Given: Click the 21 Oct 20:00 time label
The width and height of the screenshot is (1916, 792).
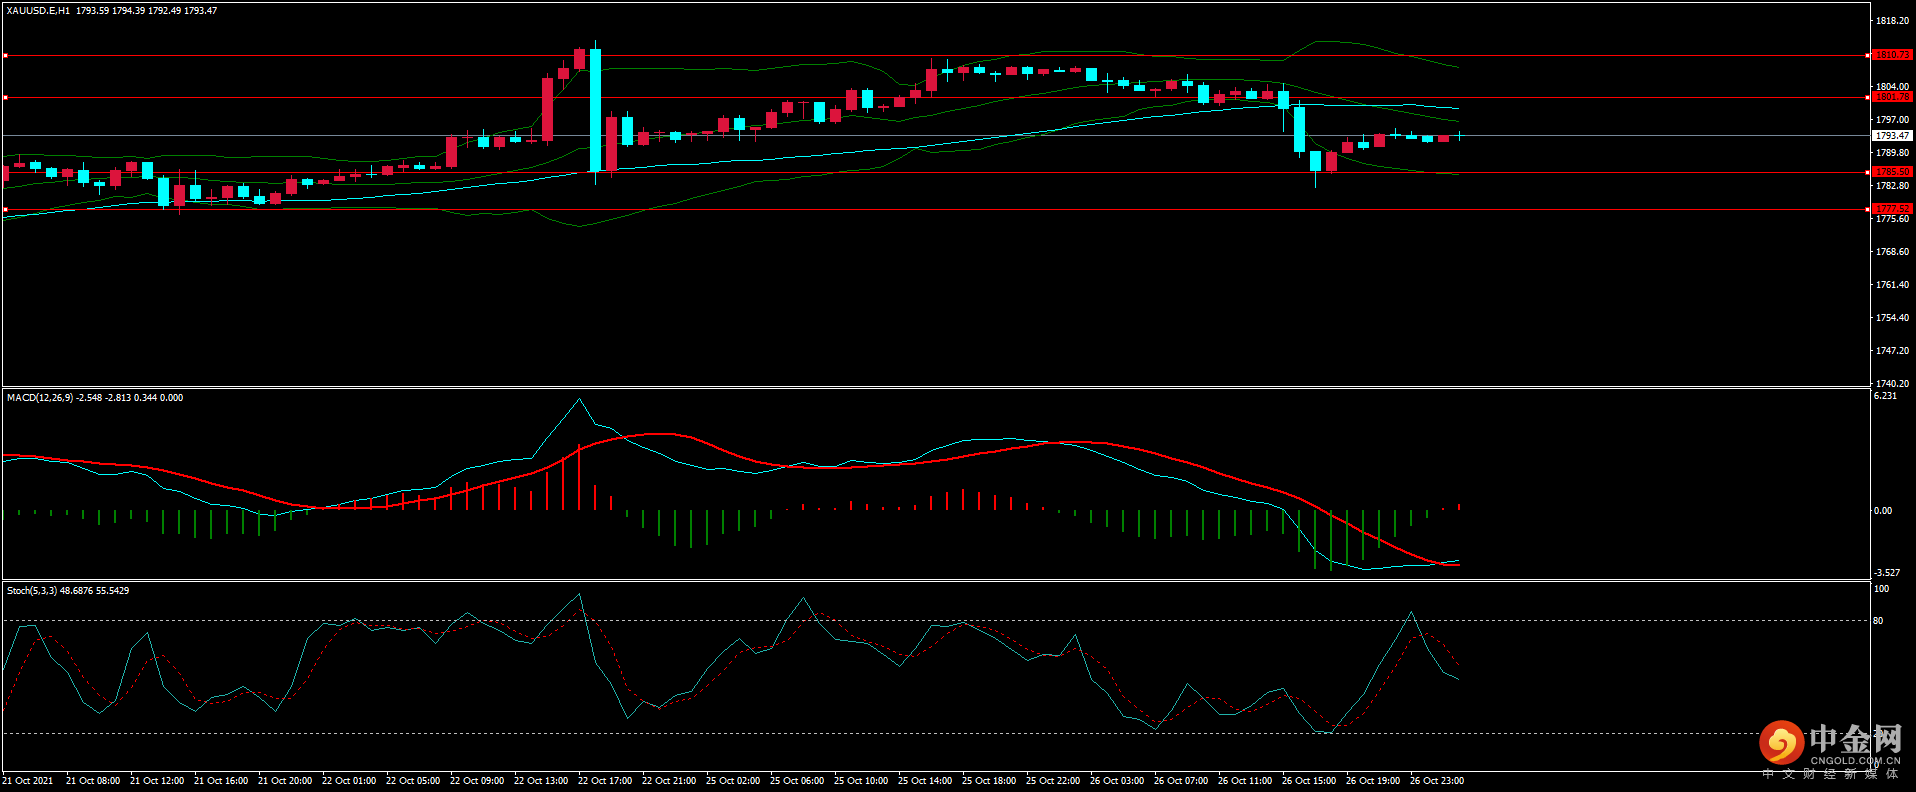Looking at the screenshot, I should tap(285, 781).
